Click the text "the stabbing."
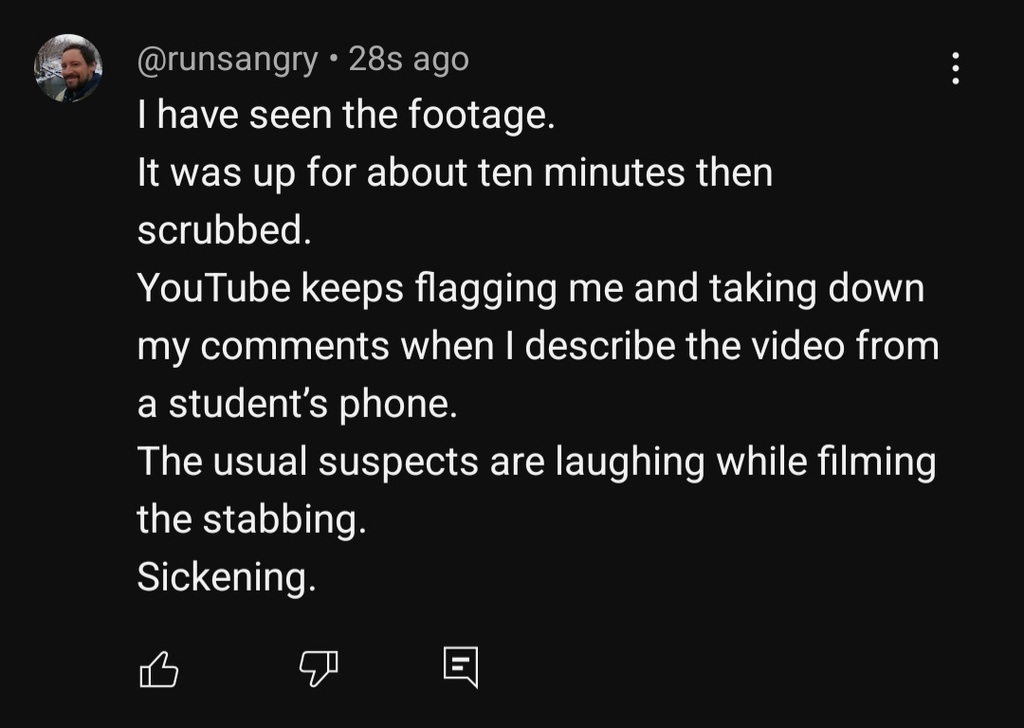Image resolution: width=1024 pixels, height=728 pixels. click(x=251, y=520)
